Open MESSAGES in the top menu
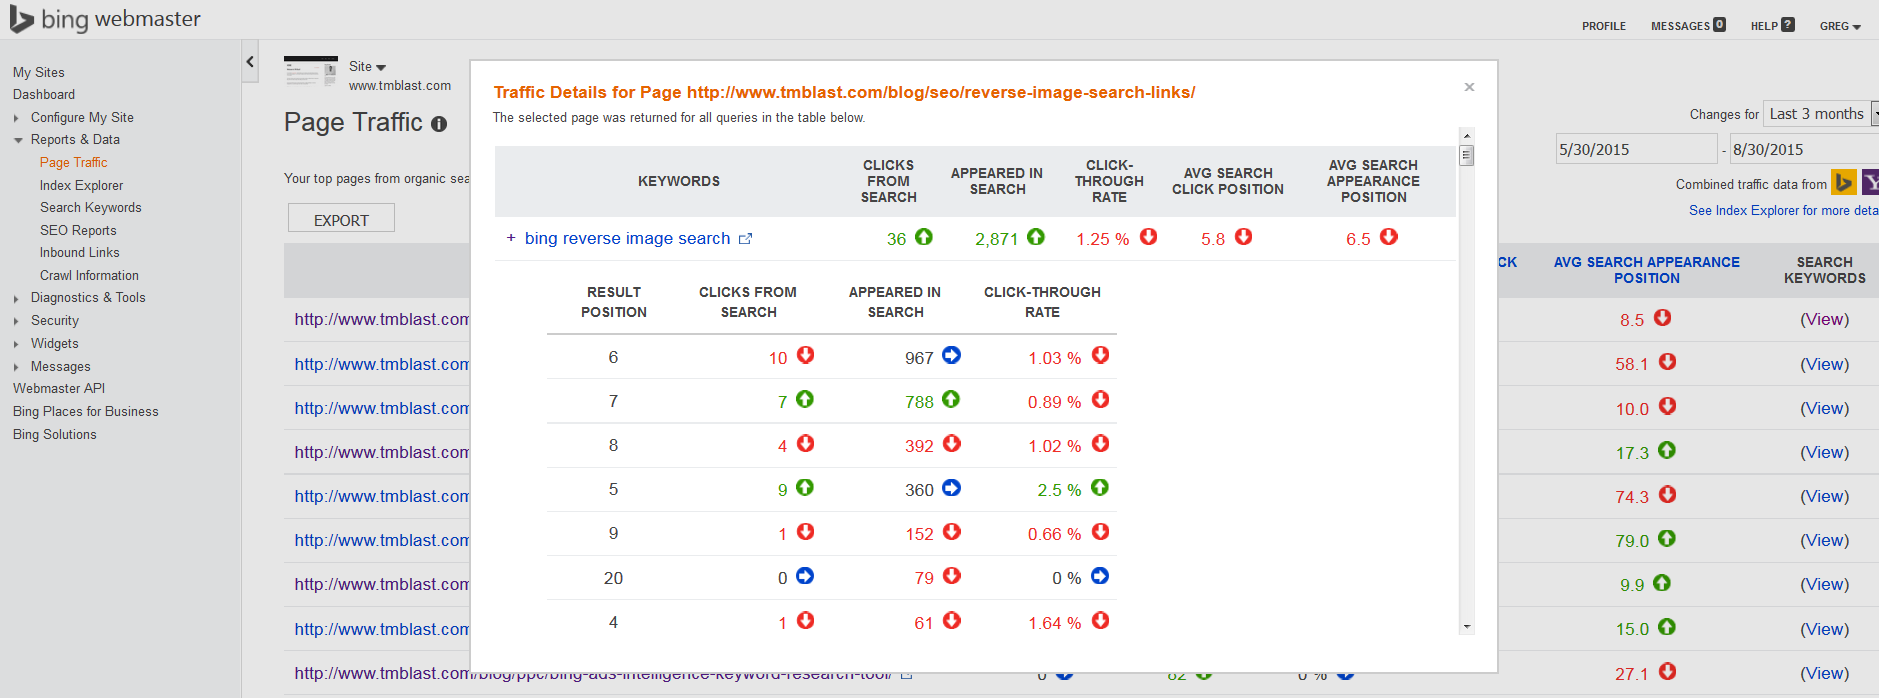This screenshot has height=698, width=1879. coord(1680,26)
